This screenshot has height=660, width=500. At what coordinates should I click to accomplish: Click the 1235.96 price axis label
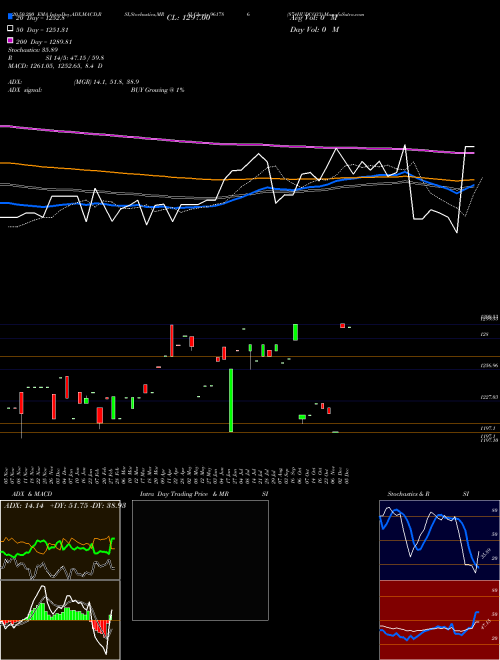[489, 366]
